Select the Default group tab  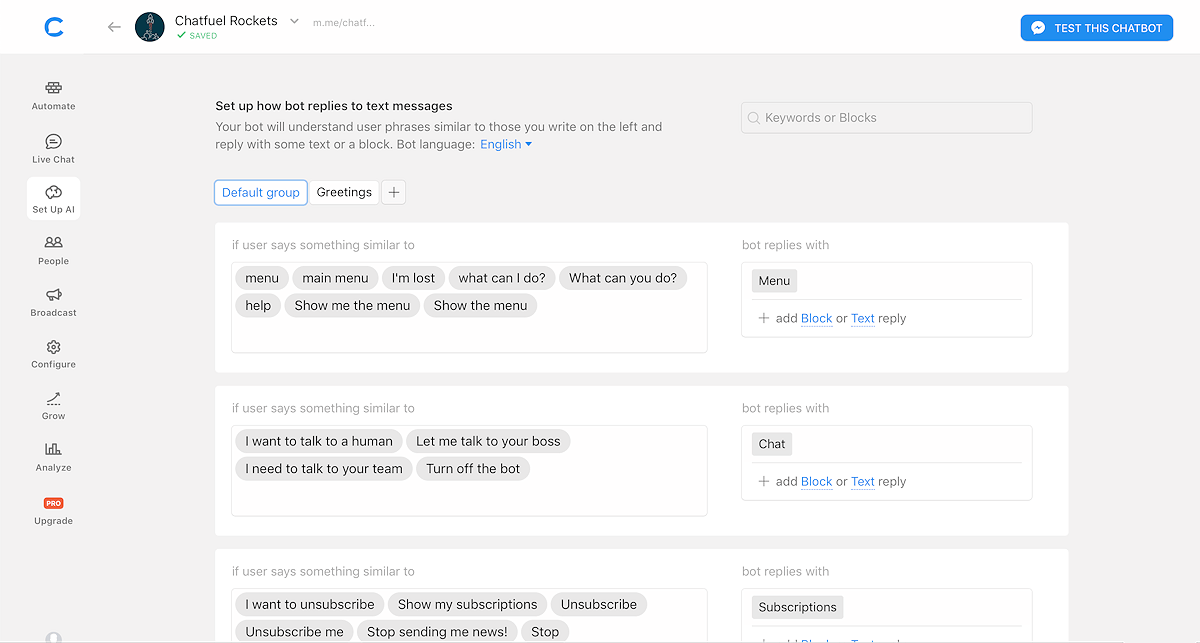[261, 192]
